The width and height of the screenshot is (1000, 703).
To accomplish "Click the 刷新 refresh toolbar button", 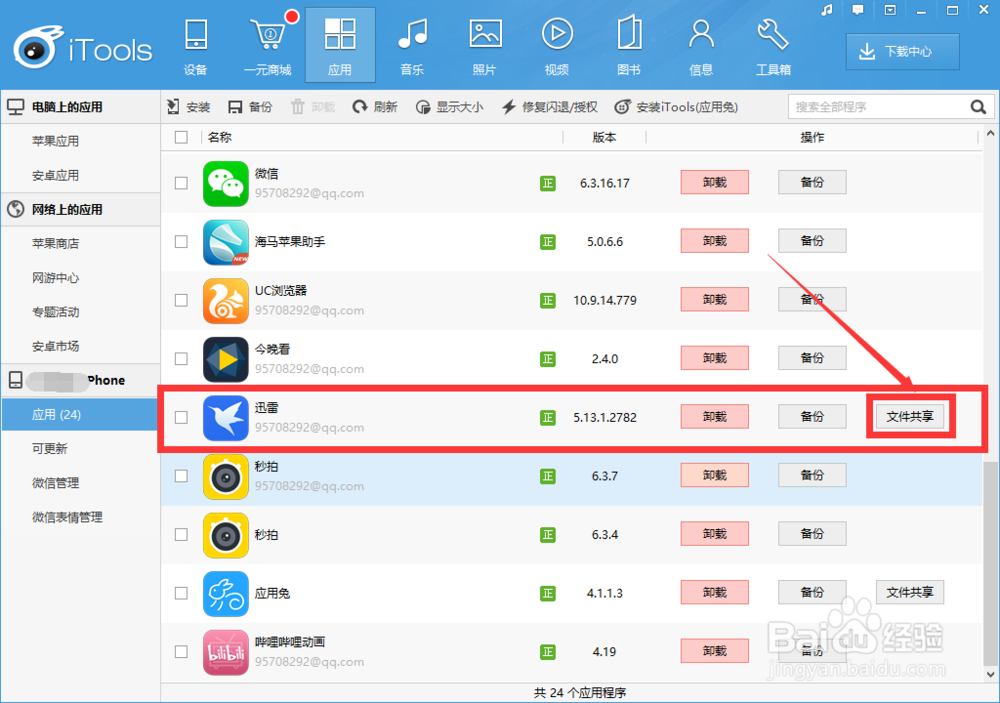I will coord(375,107).
